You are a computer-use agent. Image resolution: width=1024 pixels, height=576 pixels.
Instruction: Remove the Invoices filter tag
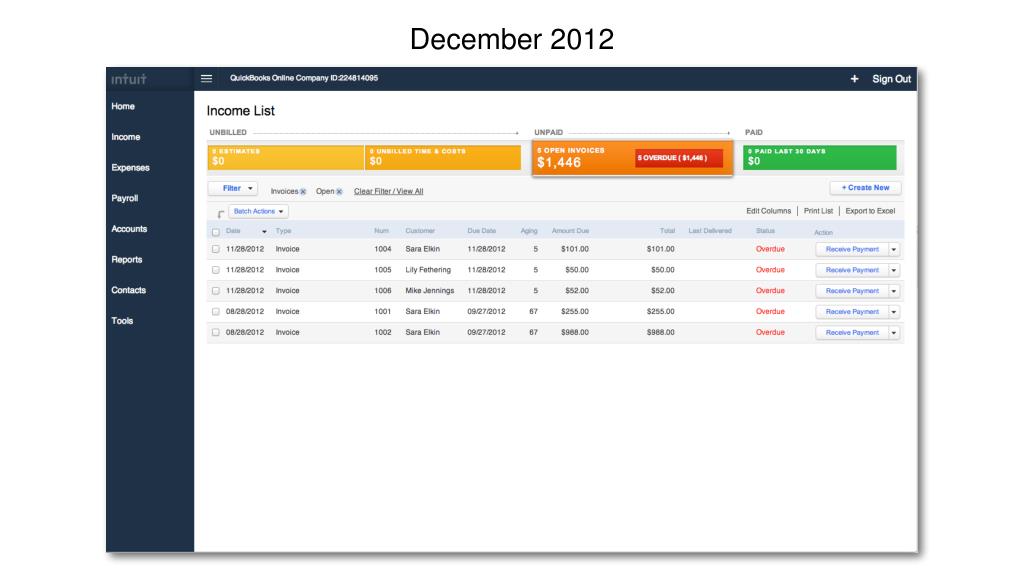point(303,192)
